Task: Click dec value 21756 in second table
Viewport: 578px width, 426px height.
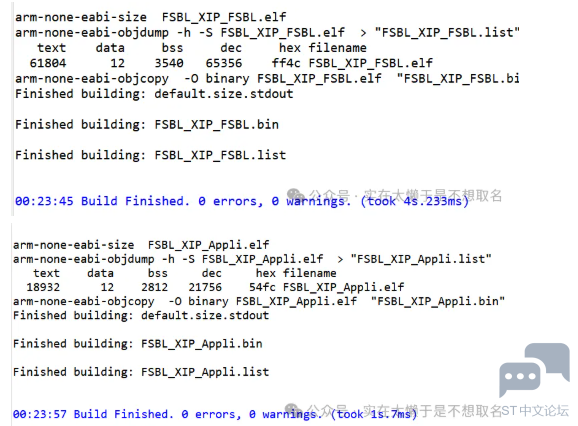Action: tap(205, 287)
